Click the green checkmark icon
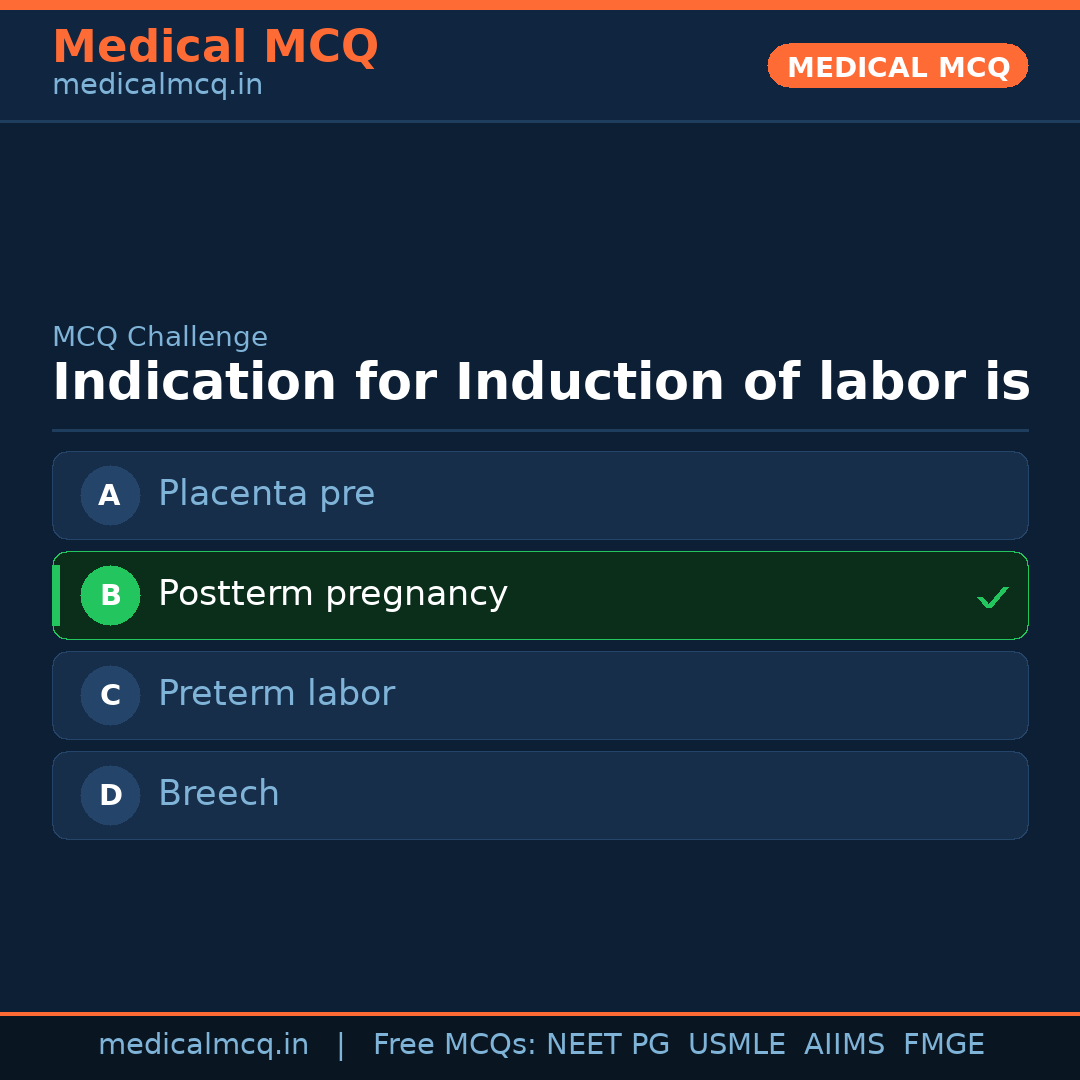 click(992, 597)
